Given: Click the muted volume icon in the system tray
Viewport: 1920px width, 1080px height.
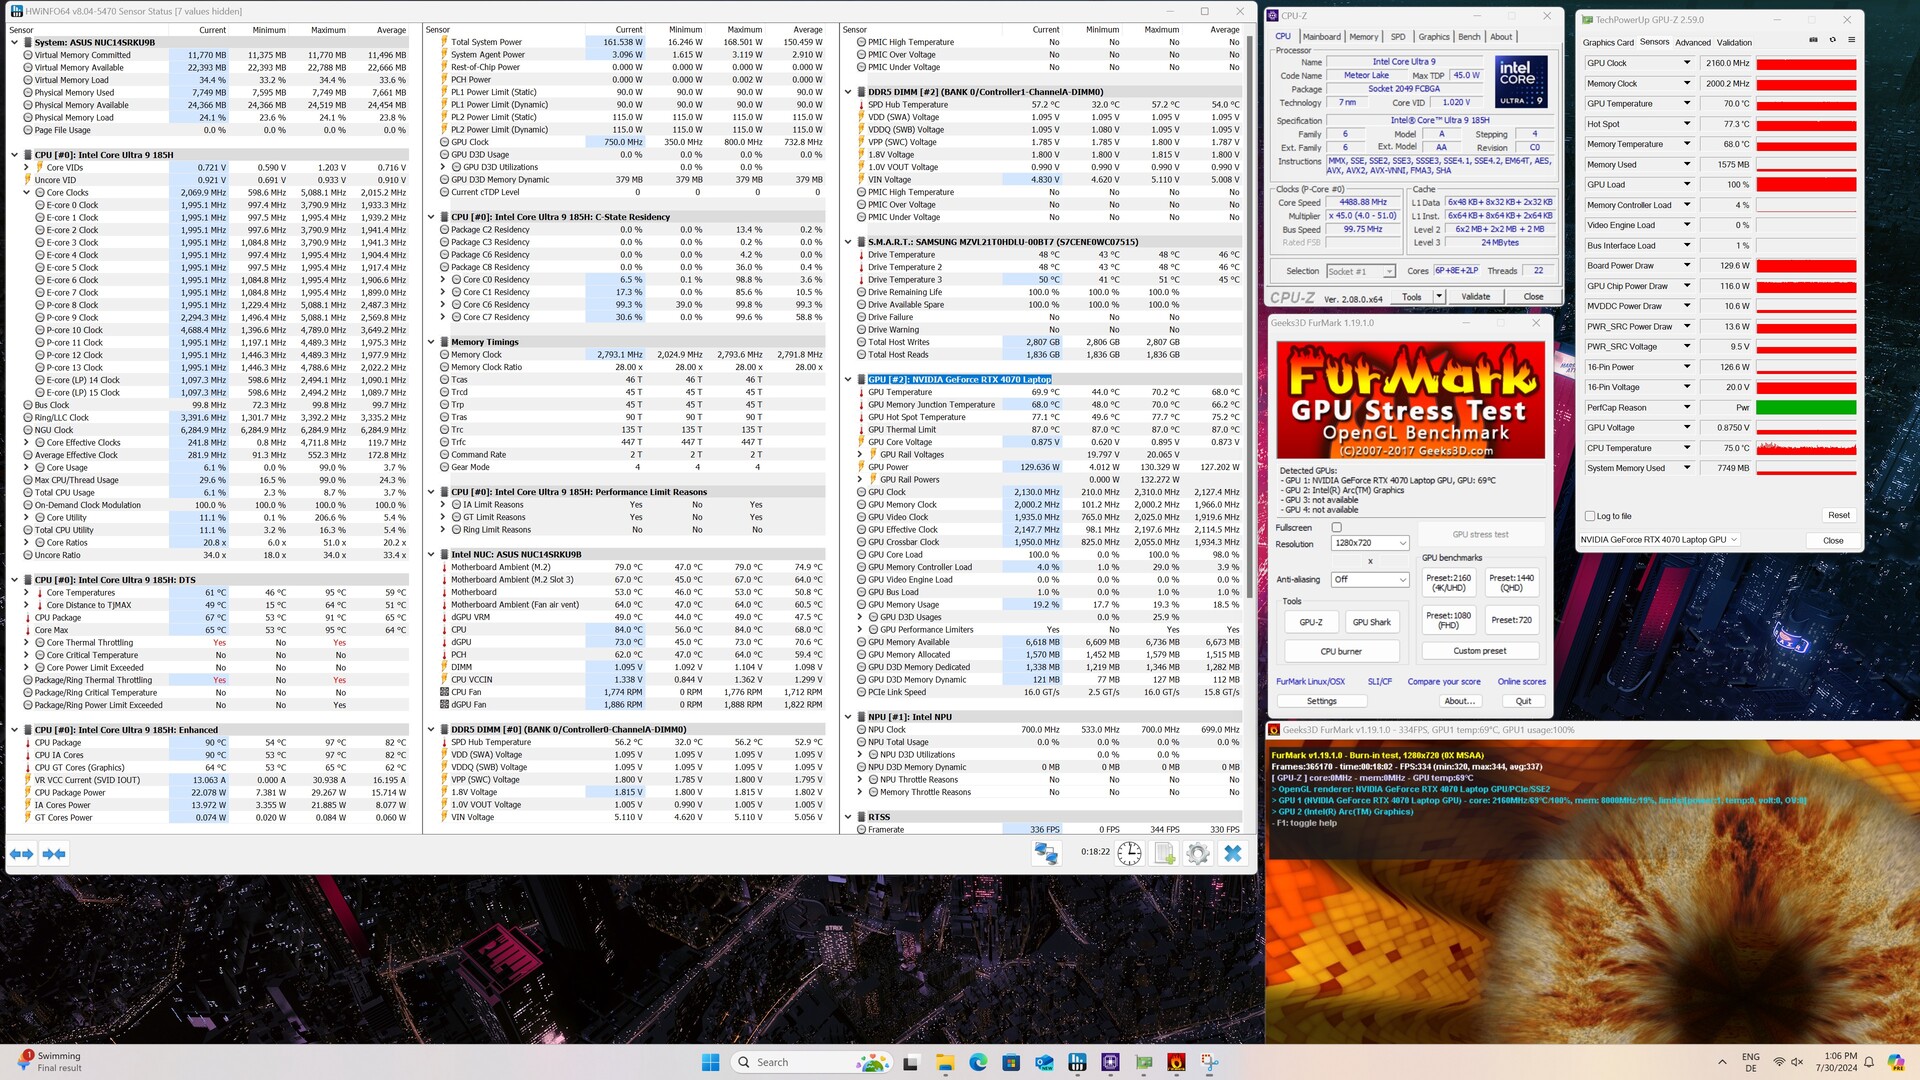Looking at the screenshot, I should (1797, 1062).
